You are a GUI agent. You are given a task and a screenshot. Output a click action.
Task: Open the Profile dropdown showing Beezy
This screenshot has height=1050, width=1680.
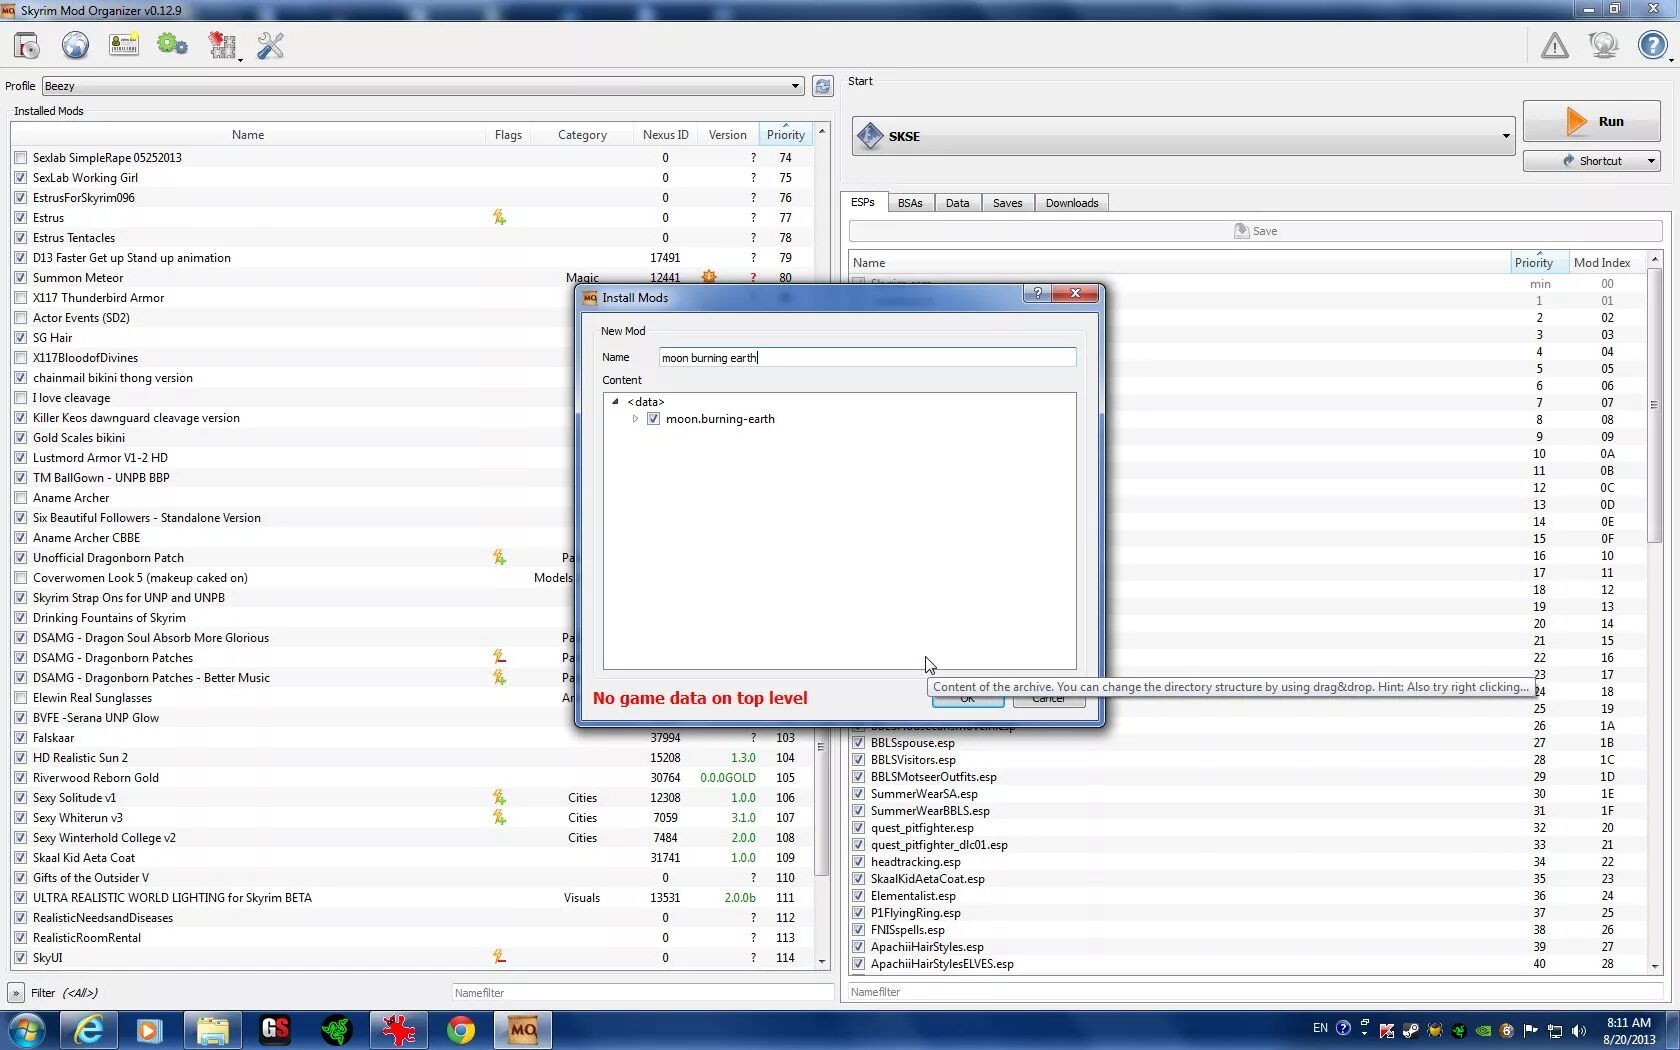coord(423,86)
